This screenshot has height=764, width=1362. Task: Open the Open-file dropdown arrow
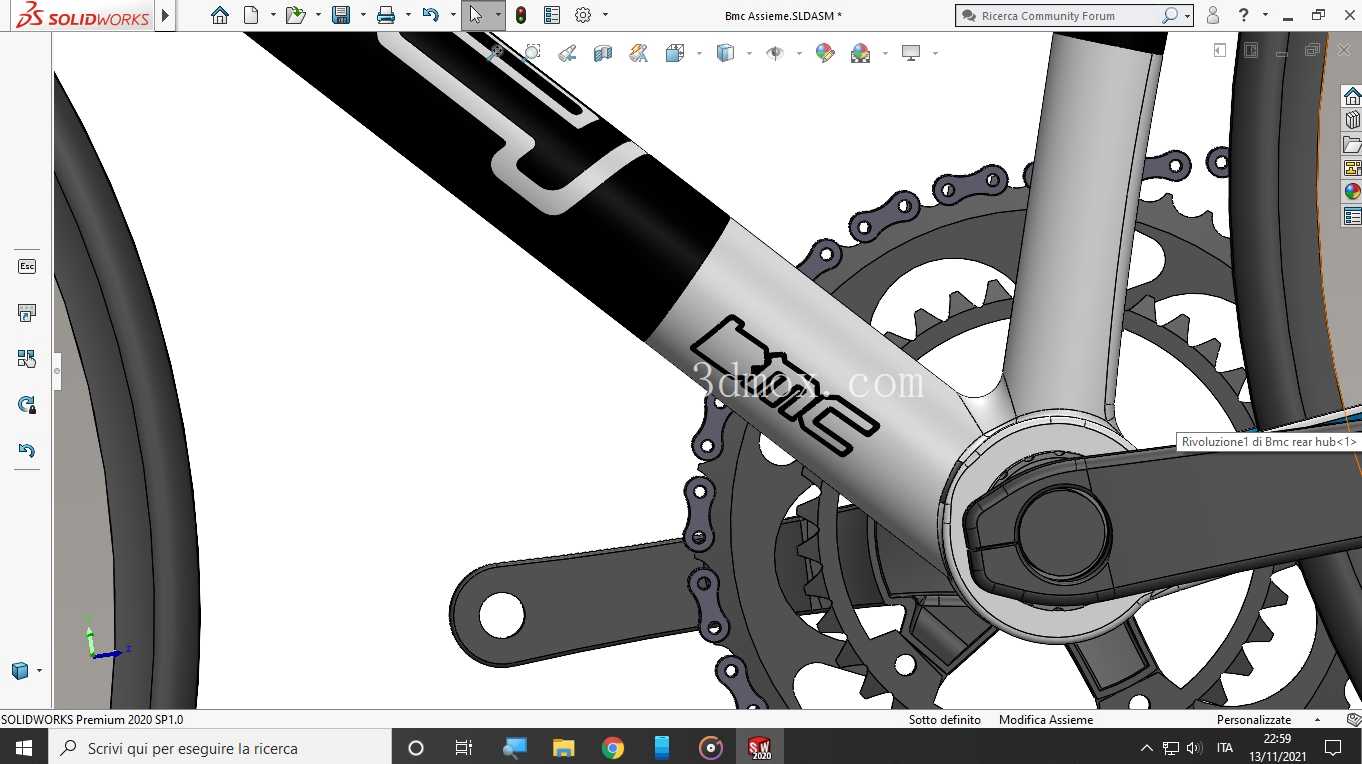318,15
